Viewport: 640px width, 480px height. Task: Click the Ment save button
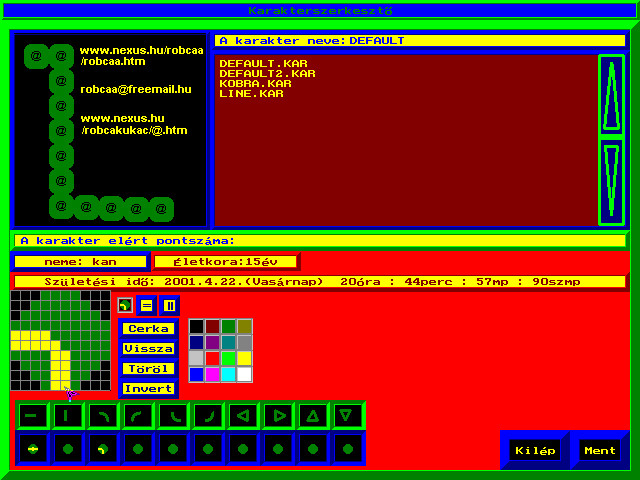600,451
